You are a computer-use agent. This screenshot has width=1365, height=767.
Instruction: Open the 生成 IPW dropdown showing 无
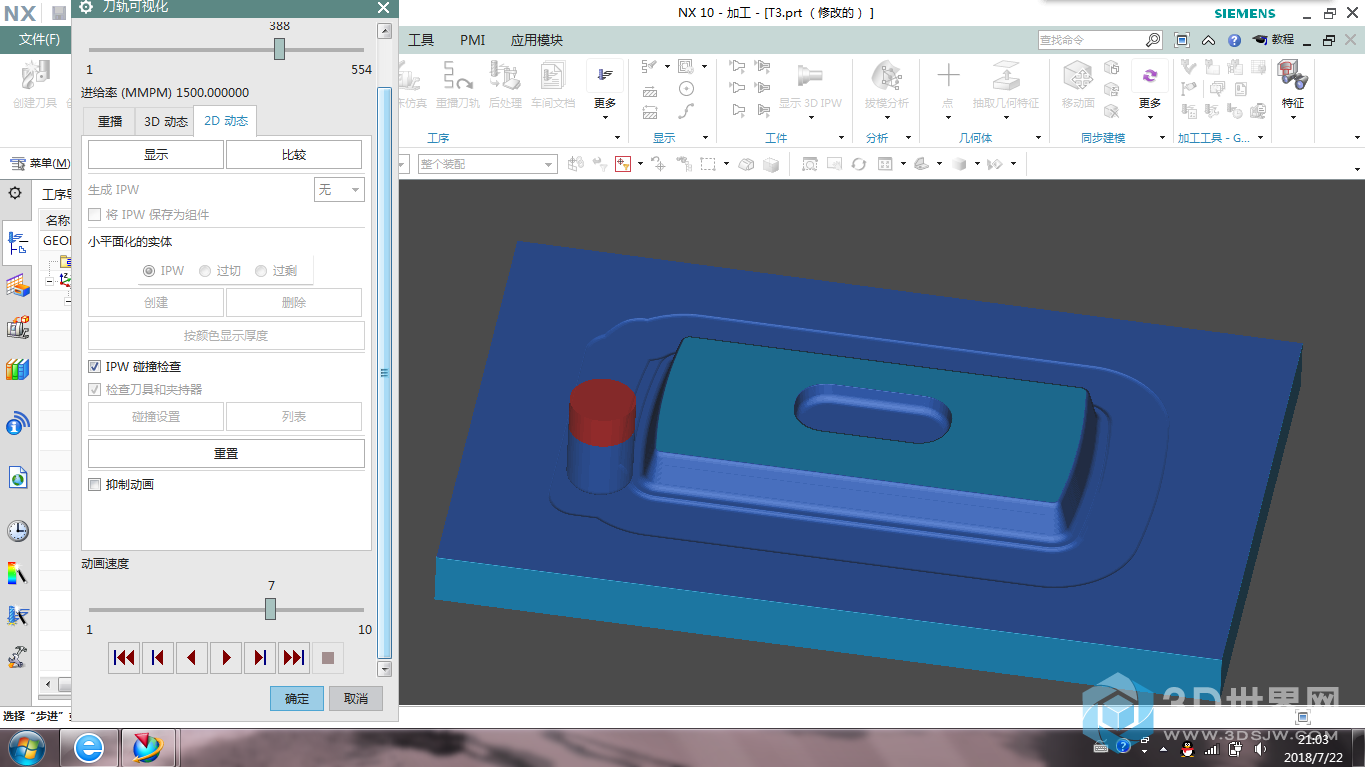339,189
